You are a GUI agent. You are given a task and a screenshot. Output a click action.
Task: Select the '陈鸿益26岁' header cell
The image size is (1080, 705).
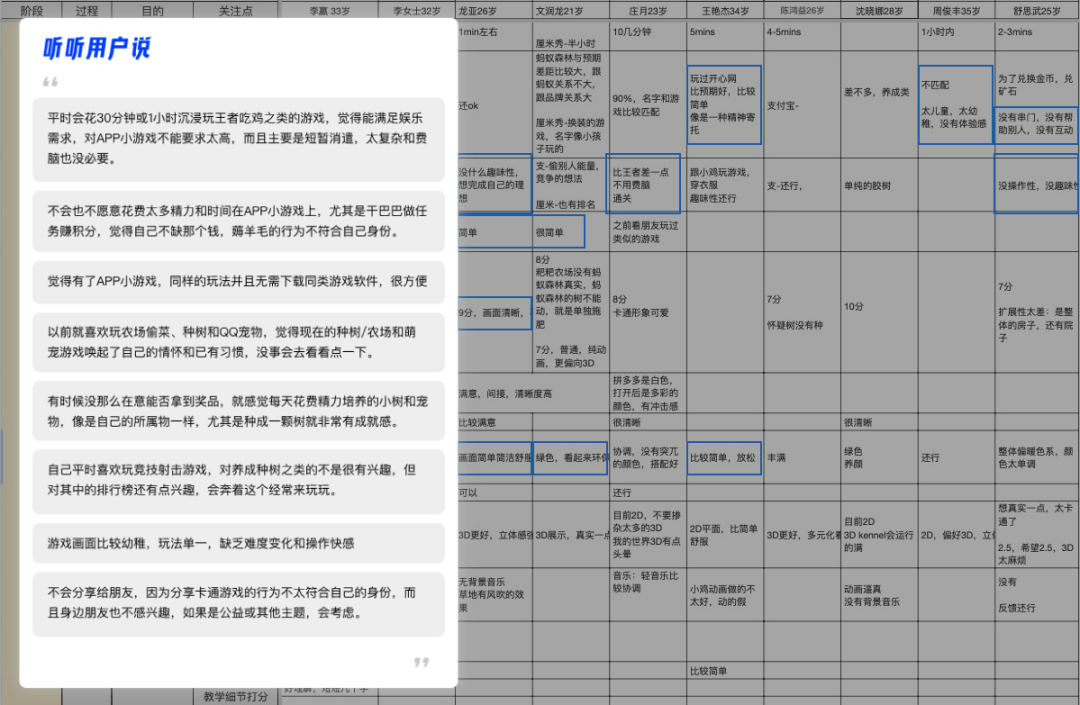pos(802,10)
